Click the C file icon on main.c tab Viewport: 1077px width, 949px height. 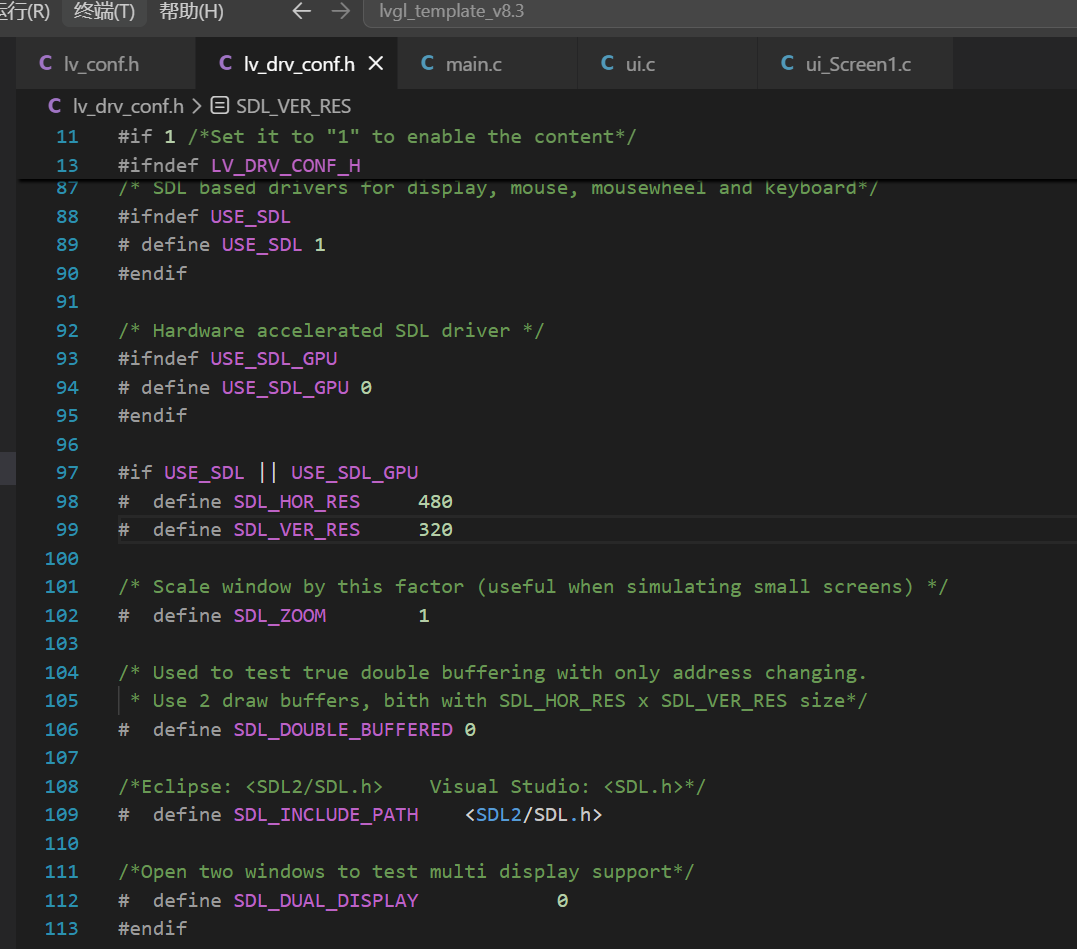pos(427,64)
